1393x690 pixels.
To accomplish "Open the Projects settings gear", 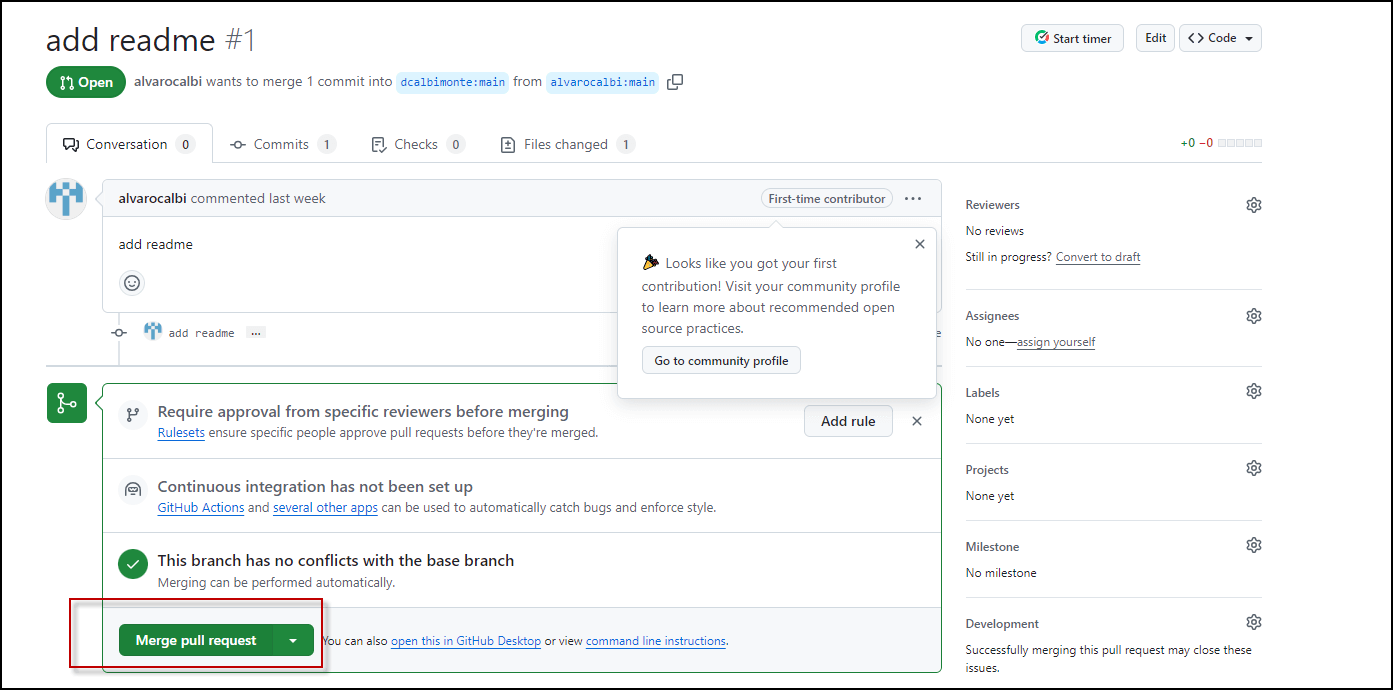I will (x=1254, y=467).
